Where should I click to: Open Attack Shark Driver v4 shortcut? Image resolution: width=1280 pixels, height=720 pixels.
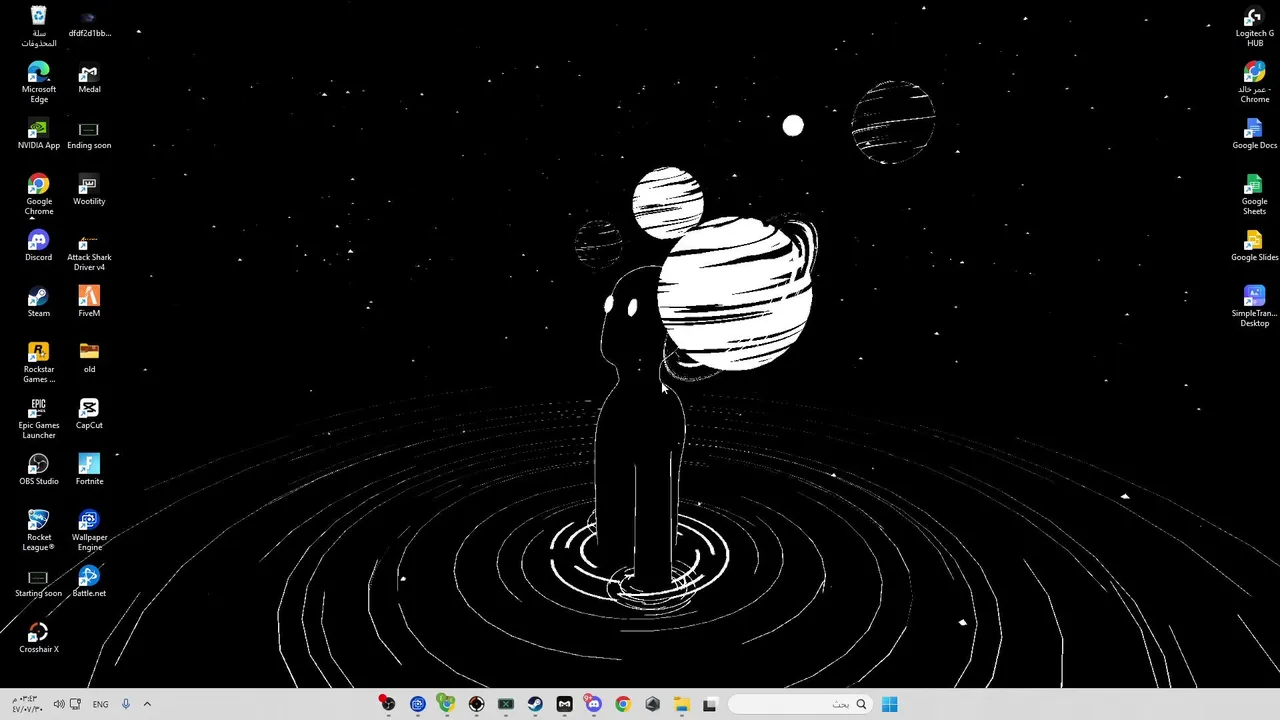click(89, 251)
